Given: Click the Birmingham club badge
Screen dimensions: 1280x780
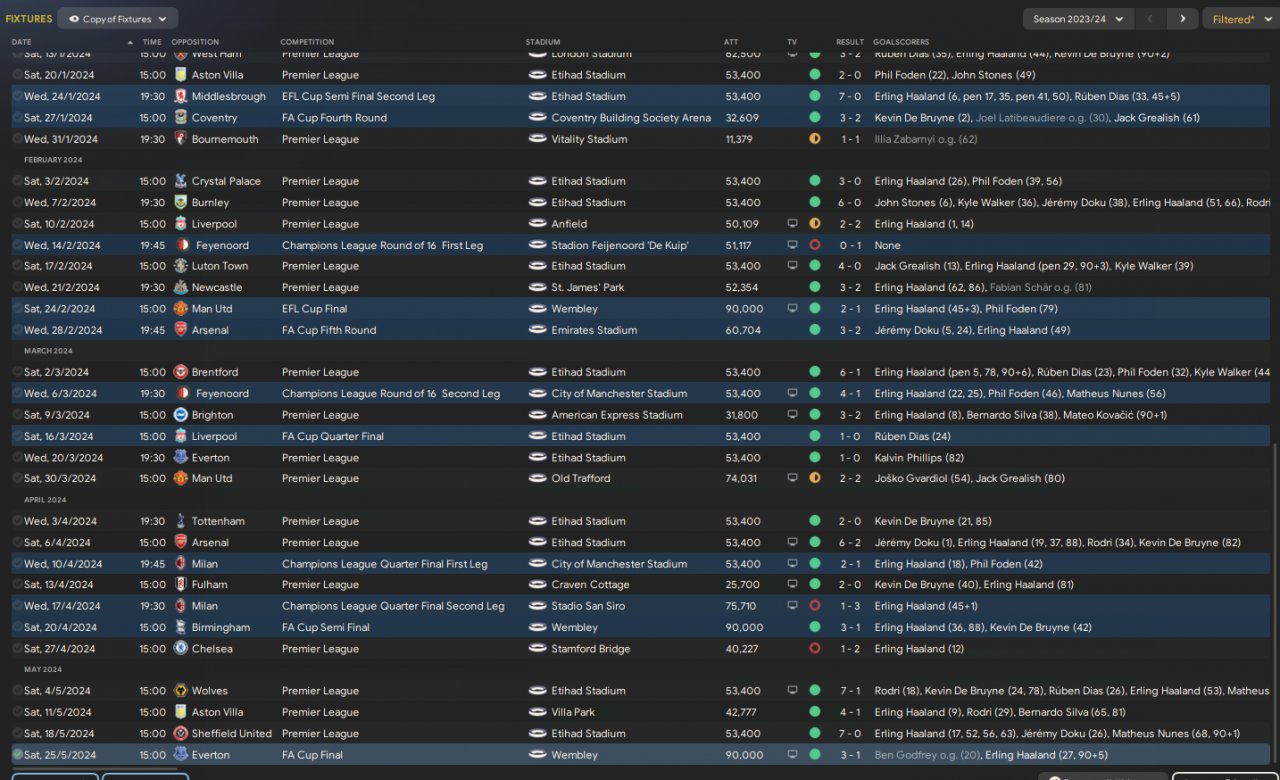Looking at the screenshot, I should [x=181, y=628].
